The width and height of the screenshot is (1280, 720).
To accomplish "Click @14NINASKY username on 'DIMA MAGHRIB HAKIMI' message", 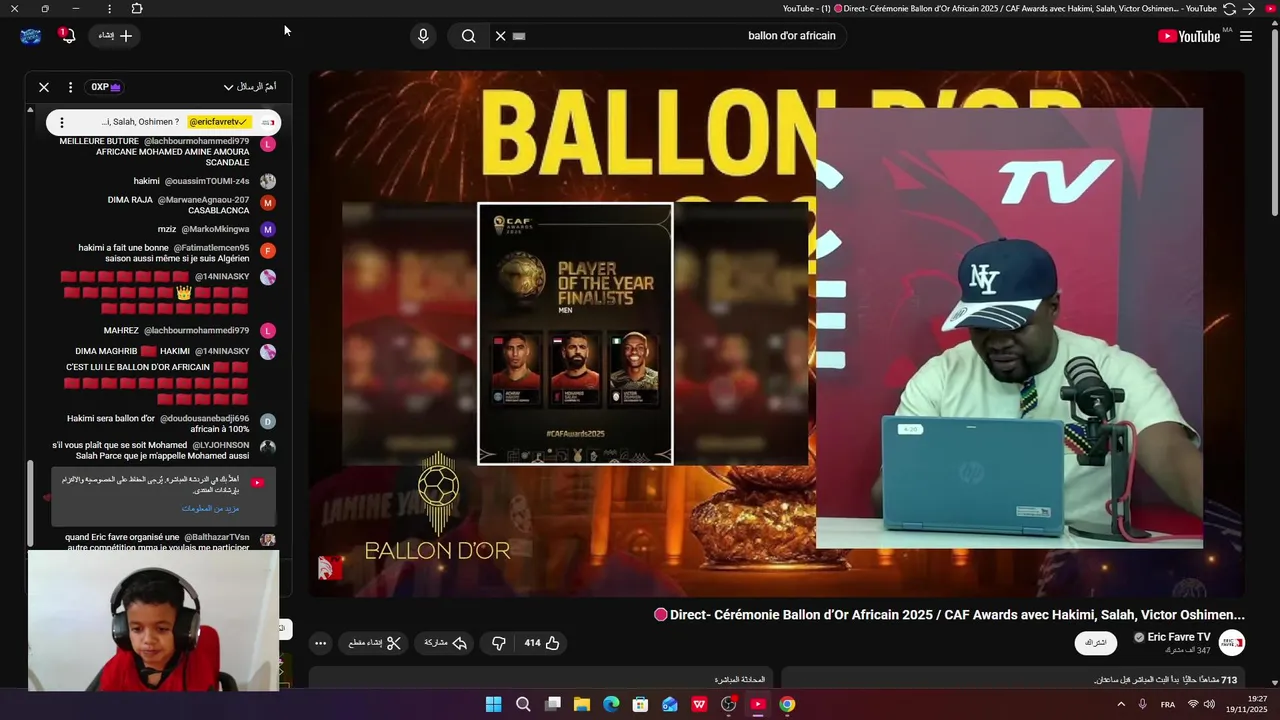I will [222, 351].
